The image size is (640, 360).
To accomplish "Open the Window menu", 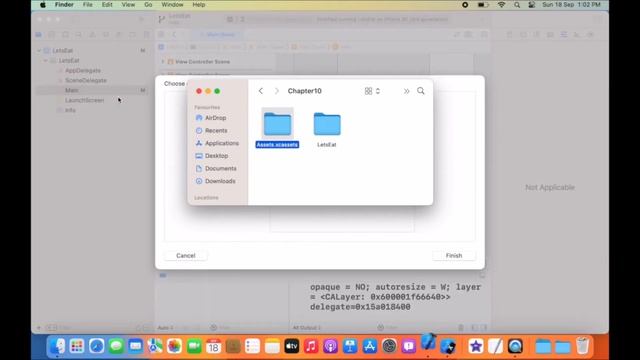I will click(172, 5).
